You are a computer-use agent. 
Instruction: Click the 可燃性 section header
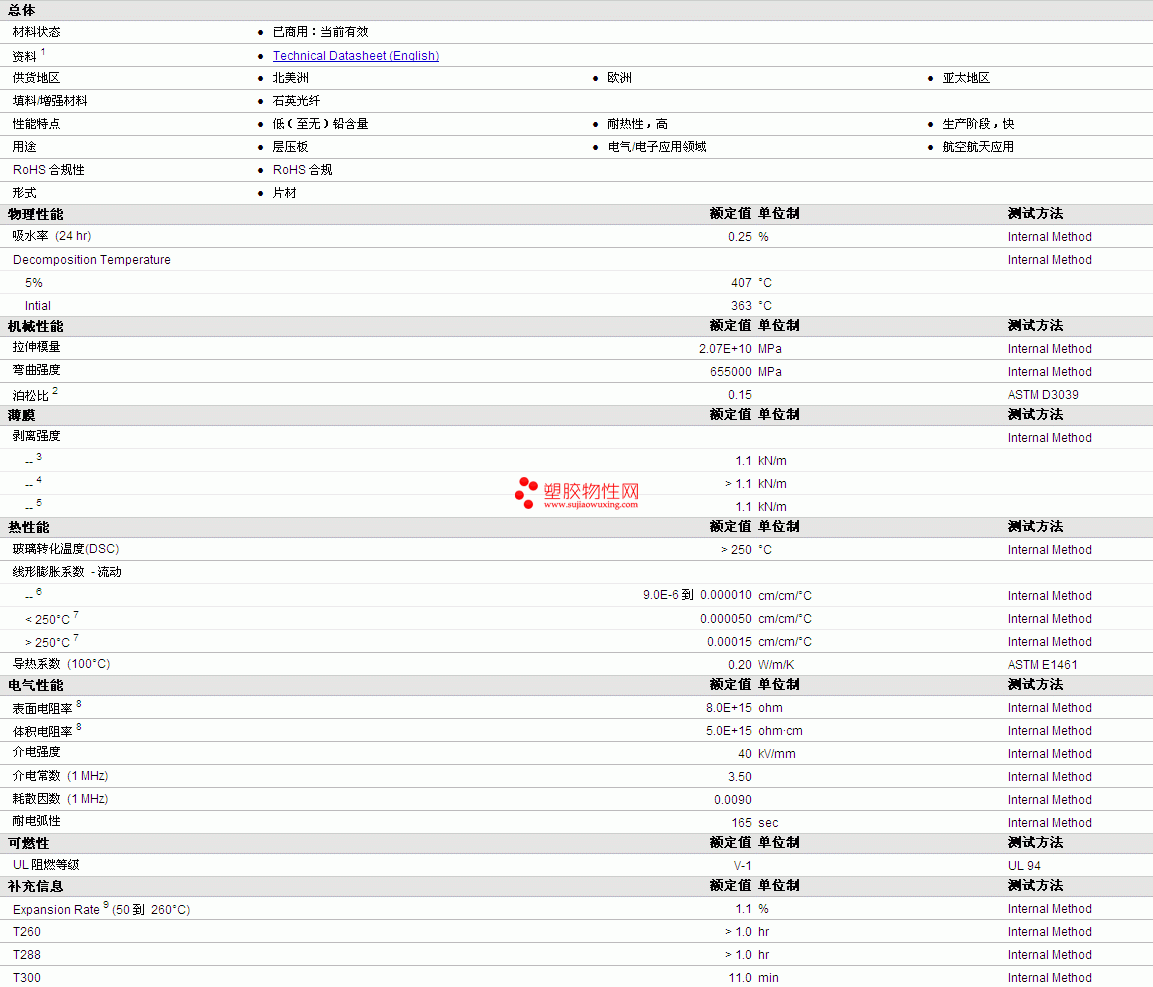(29, 844)
